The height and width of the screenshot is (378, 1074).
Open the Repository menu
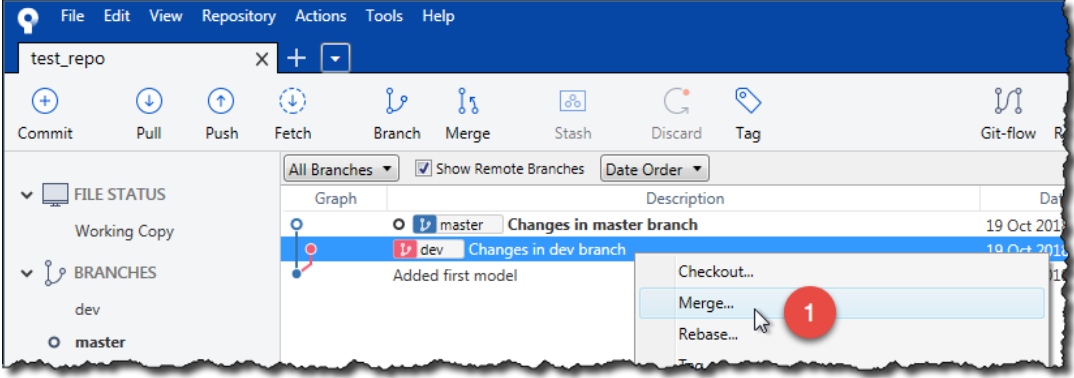pos(238,16)
